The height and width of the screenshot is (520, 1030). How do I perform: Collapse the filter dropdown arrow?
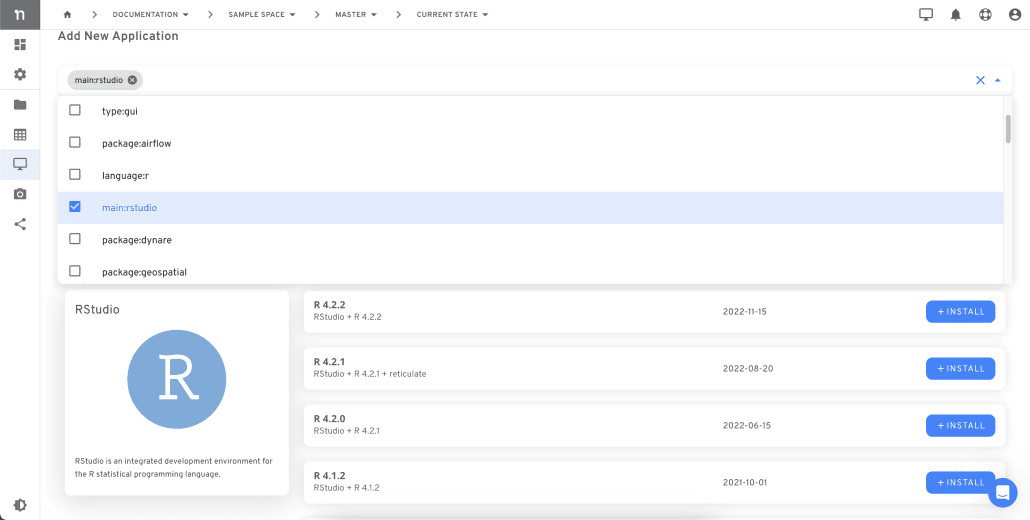pos(998,80)
